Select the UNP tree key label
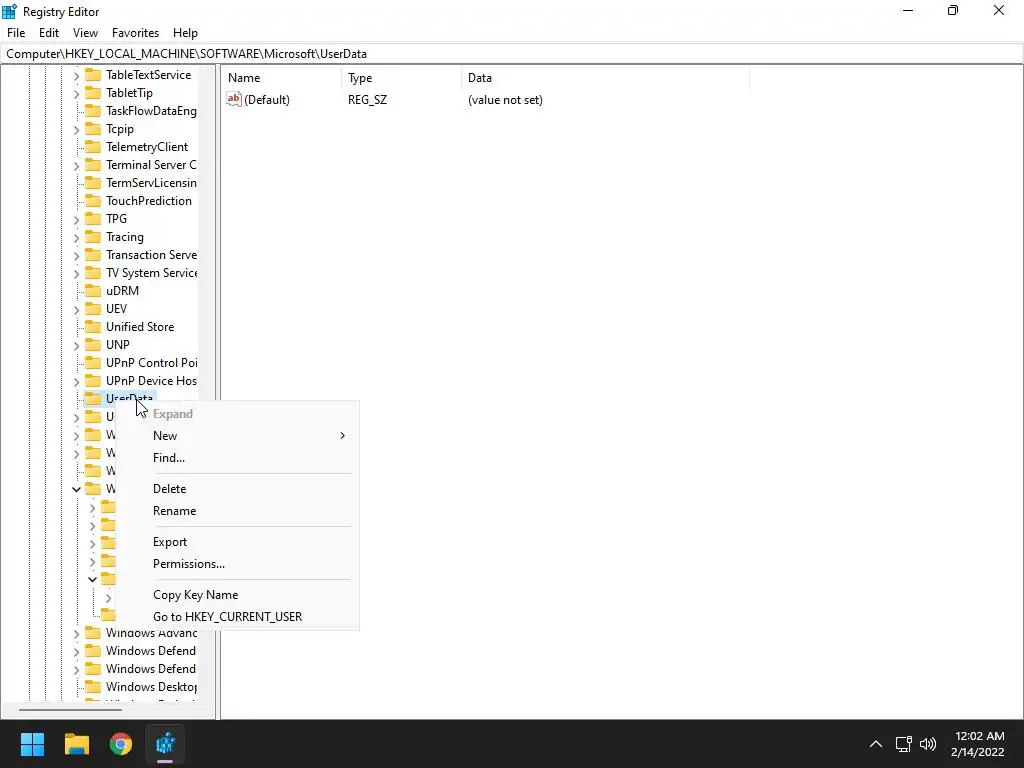Viewport: 1024px width, 768px height. [x=118, y=345]
